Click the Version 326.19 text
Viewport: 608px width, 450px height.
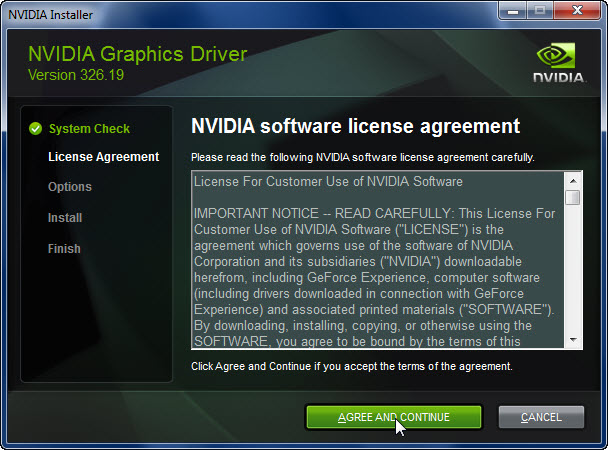(x=76, y=75)
